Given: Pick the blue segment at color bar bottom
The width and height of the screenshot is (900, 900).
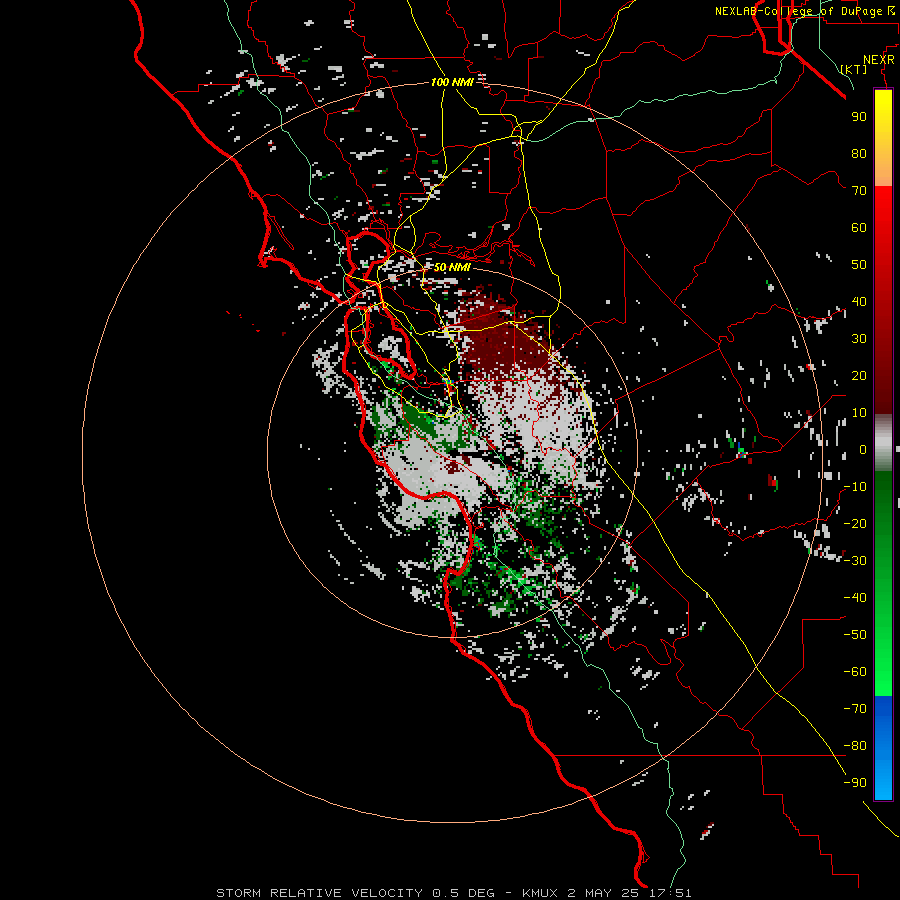Looking at the screenshot, I should coord(883,748).
